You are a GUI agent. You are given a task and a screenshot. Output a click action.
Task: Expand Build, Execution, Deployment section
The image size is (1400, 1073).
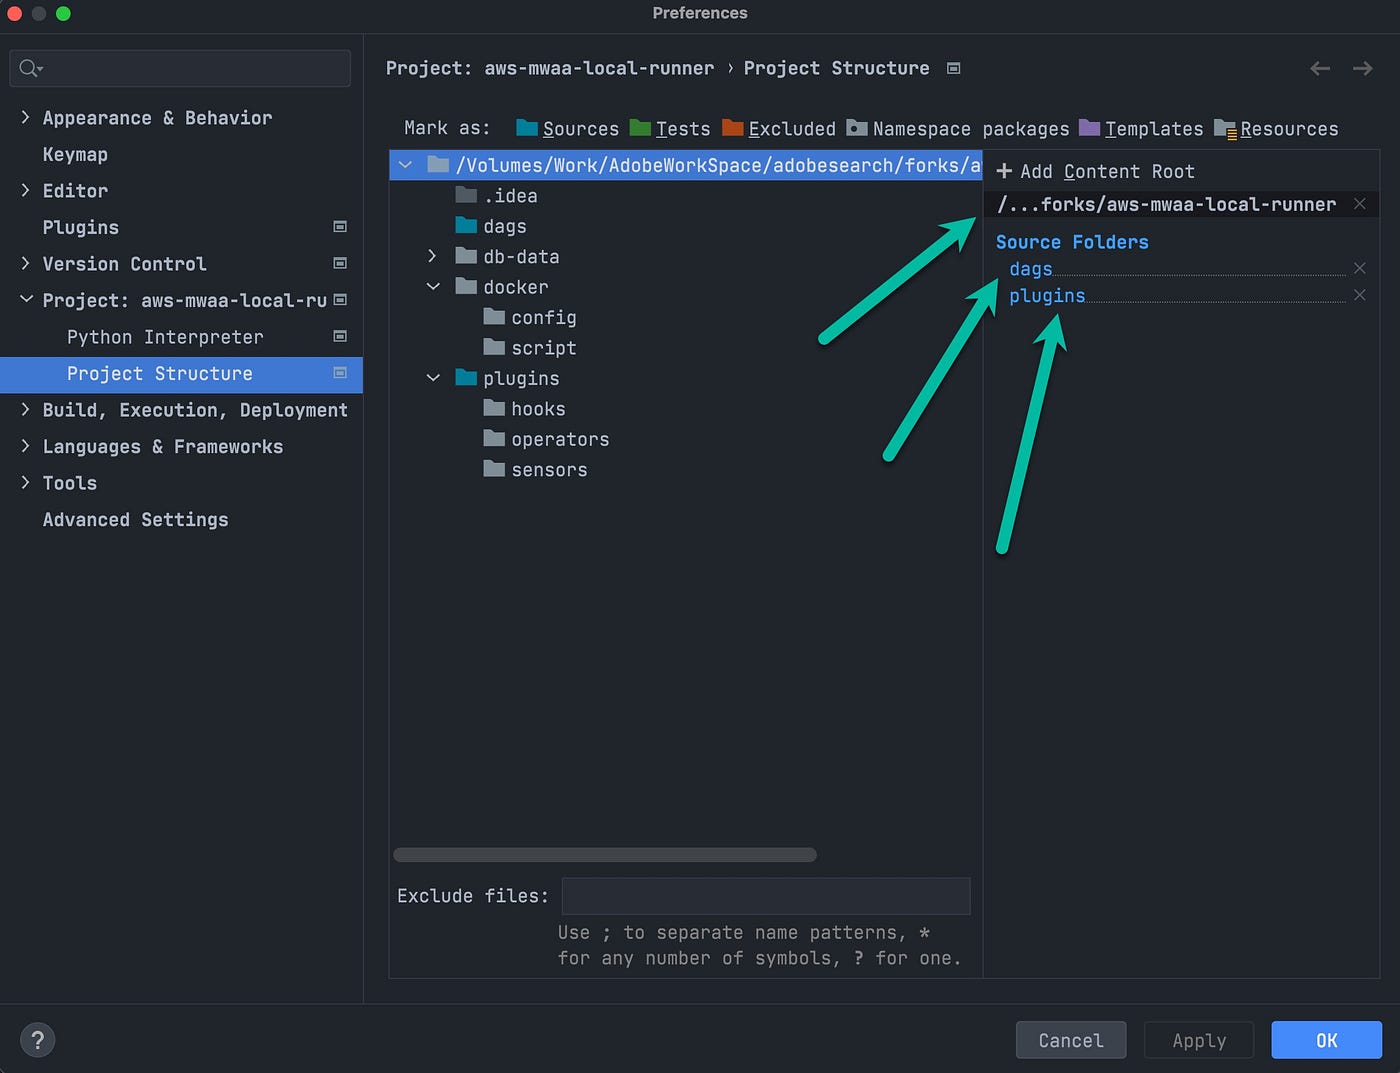tap(25, 409)
